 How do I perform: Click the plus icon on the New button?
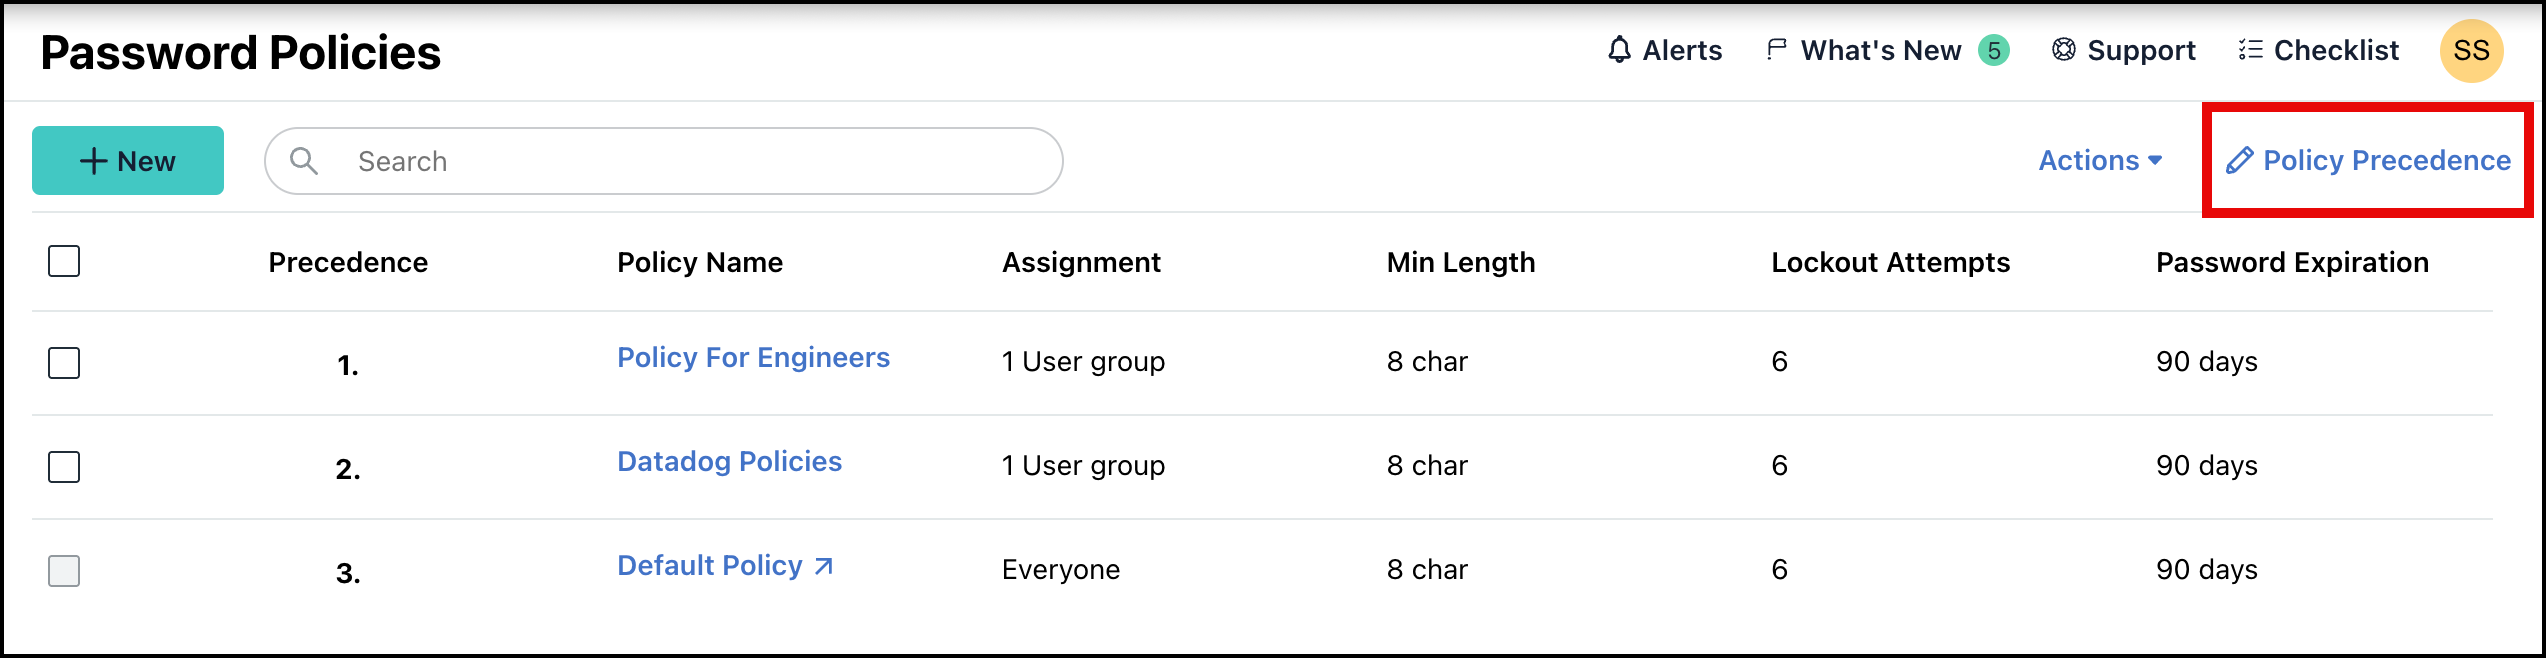click(x=91, y=160)
